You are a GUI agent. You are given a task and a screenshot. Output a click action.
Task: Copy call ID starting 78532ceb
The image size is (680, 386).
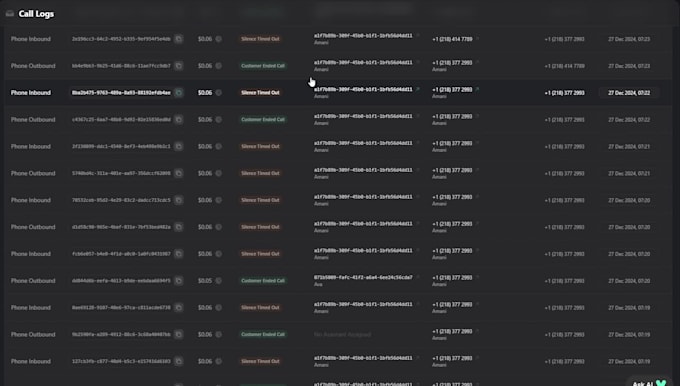tap(178, 200)
